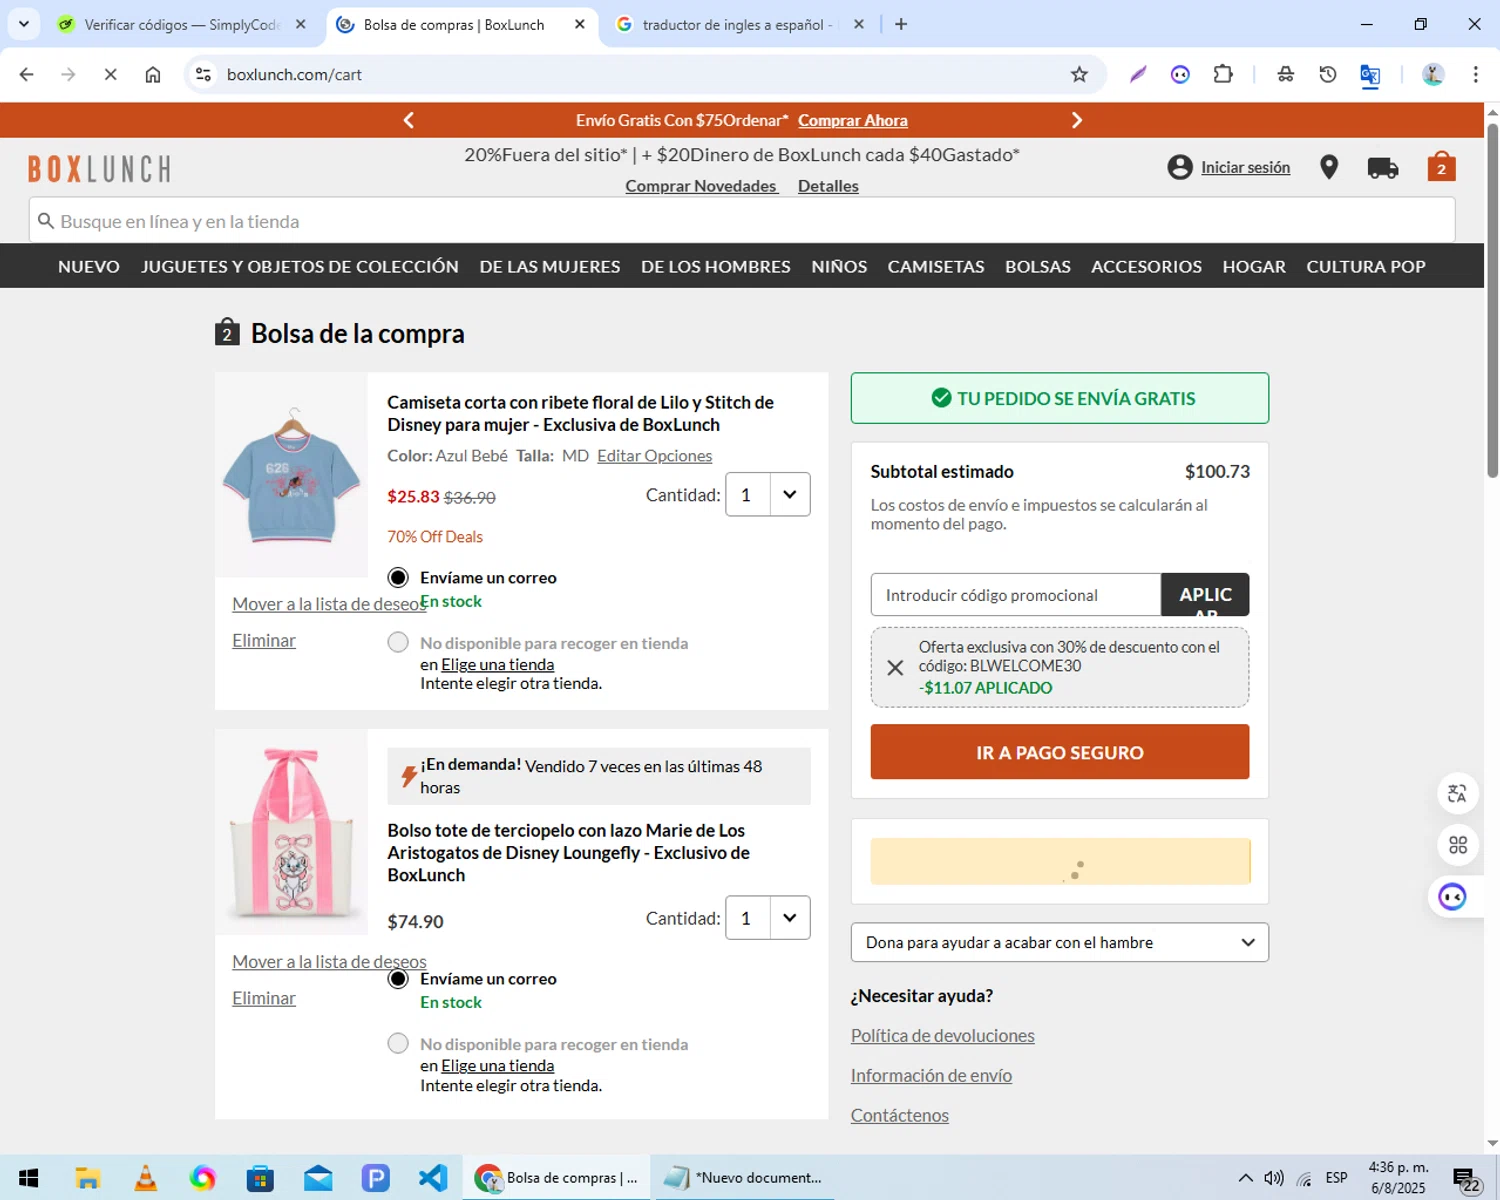Click the translate floating side icon
This screenshot has height=1200, width=1500.
click(1457, 793)
